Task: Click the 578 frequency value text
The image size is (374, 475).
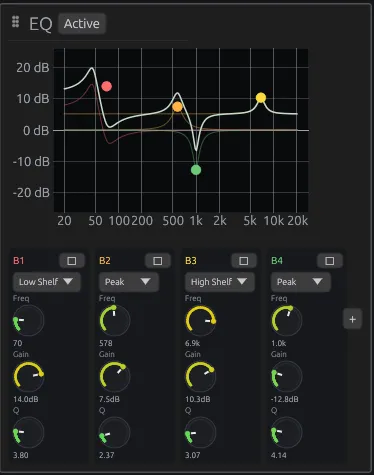Action: 106,343
